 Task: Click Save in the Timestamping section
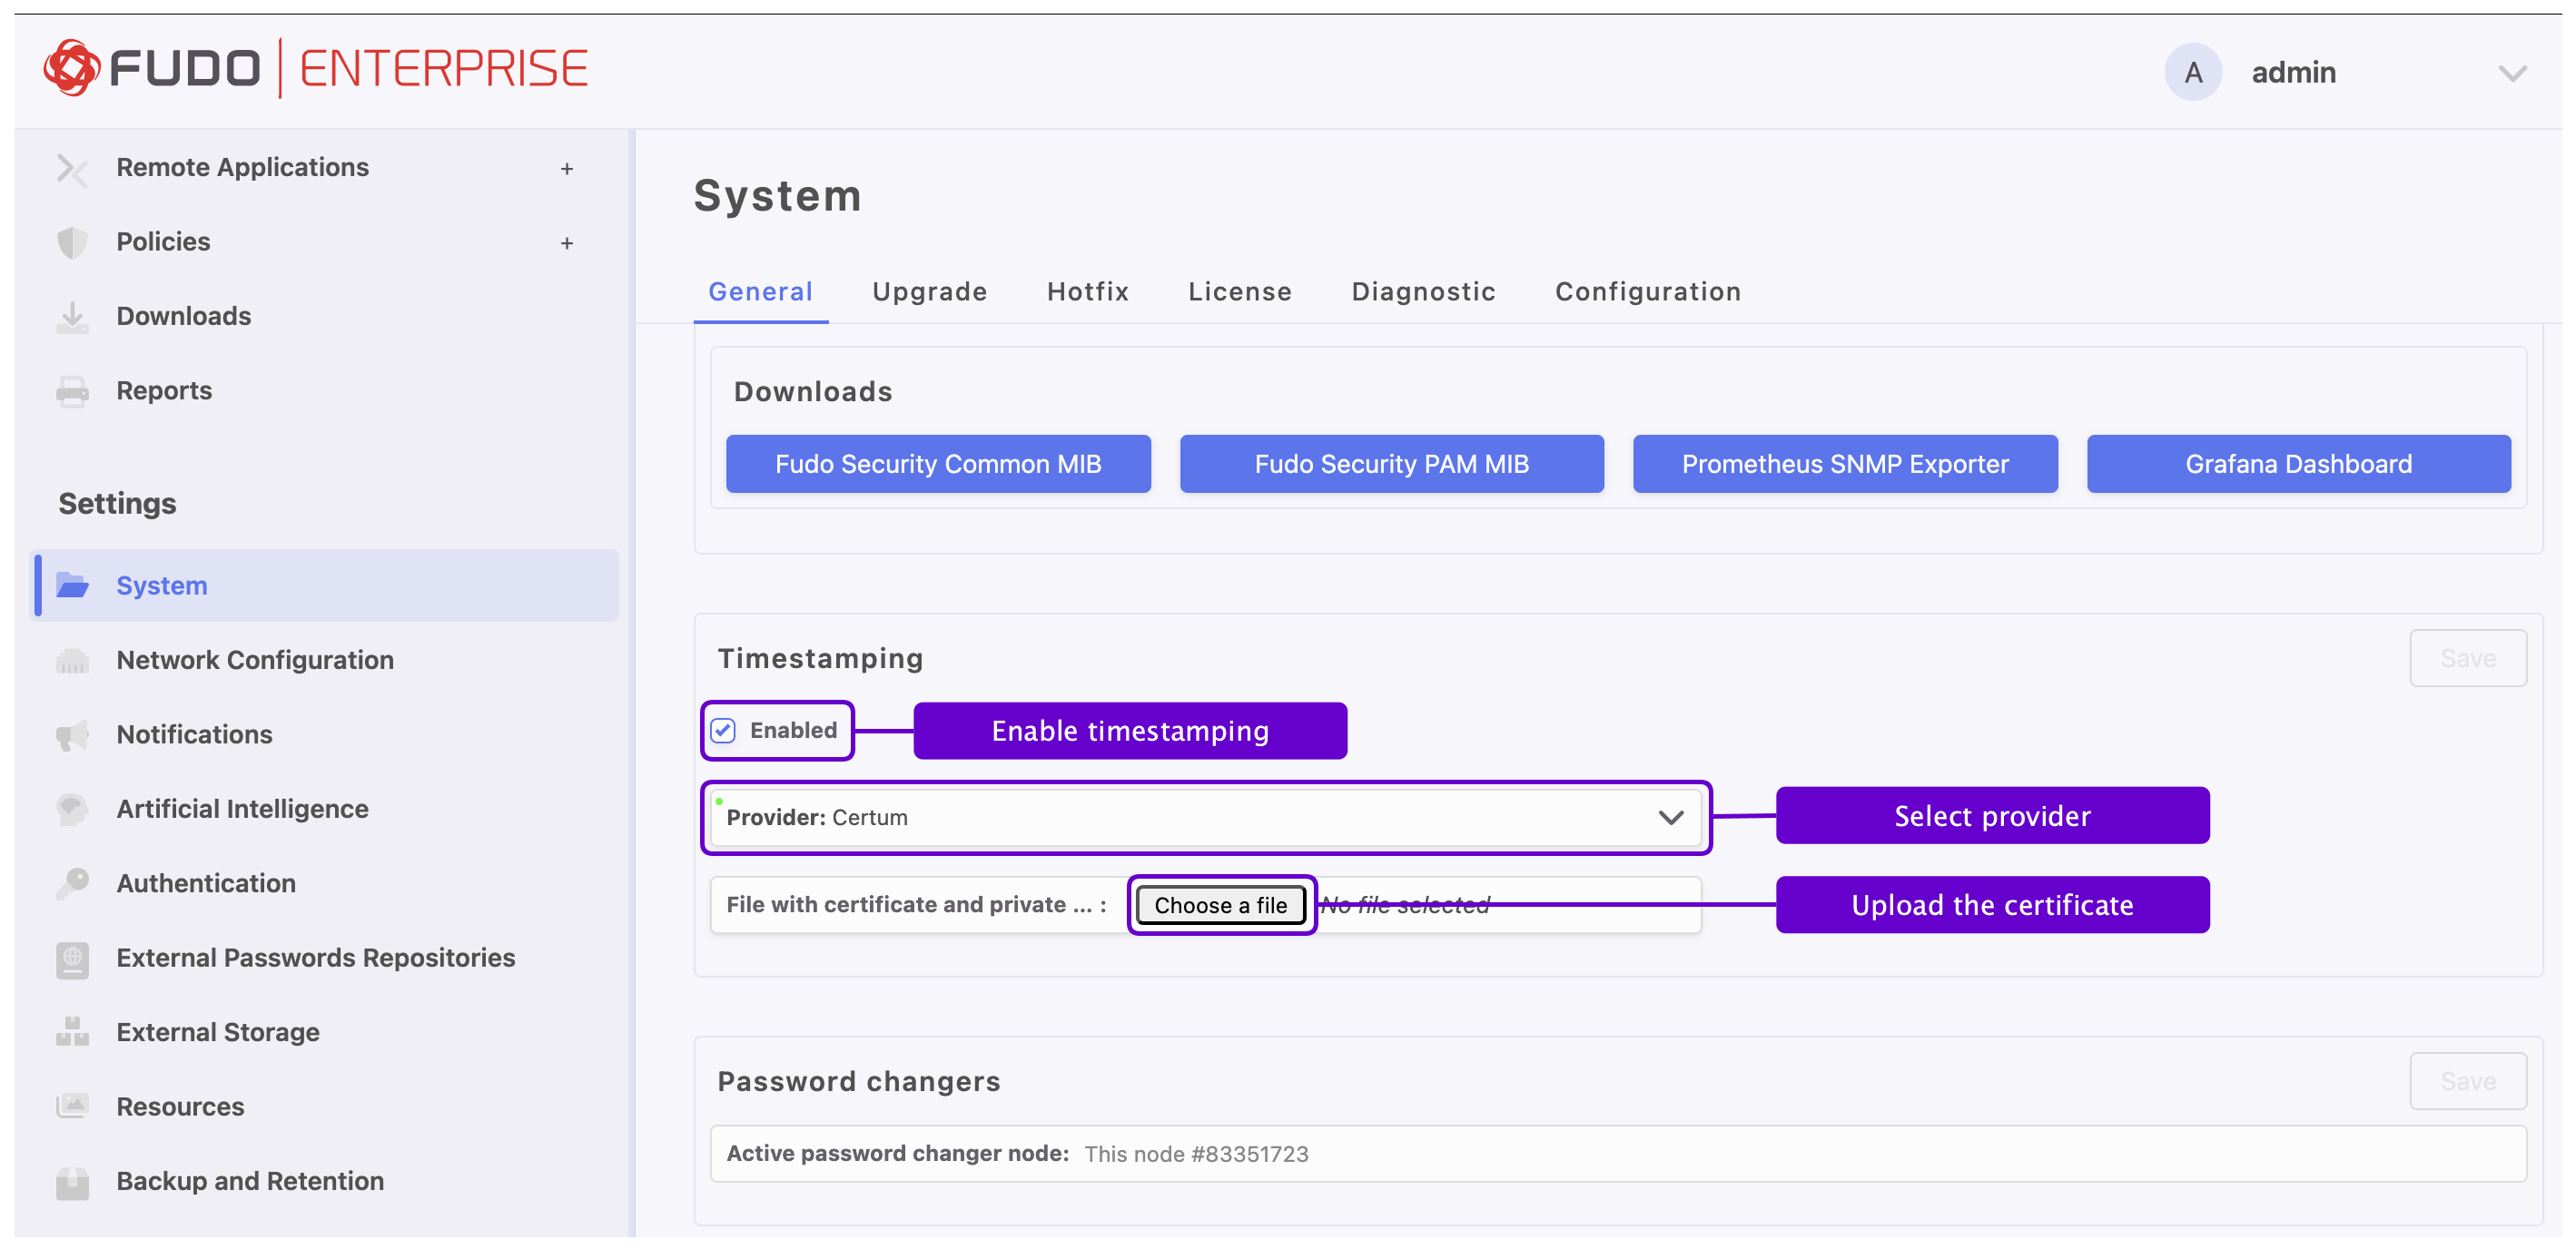[x=2468, y=658]
